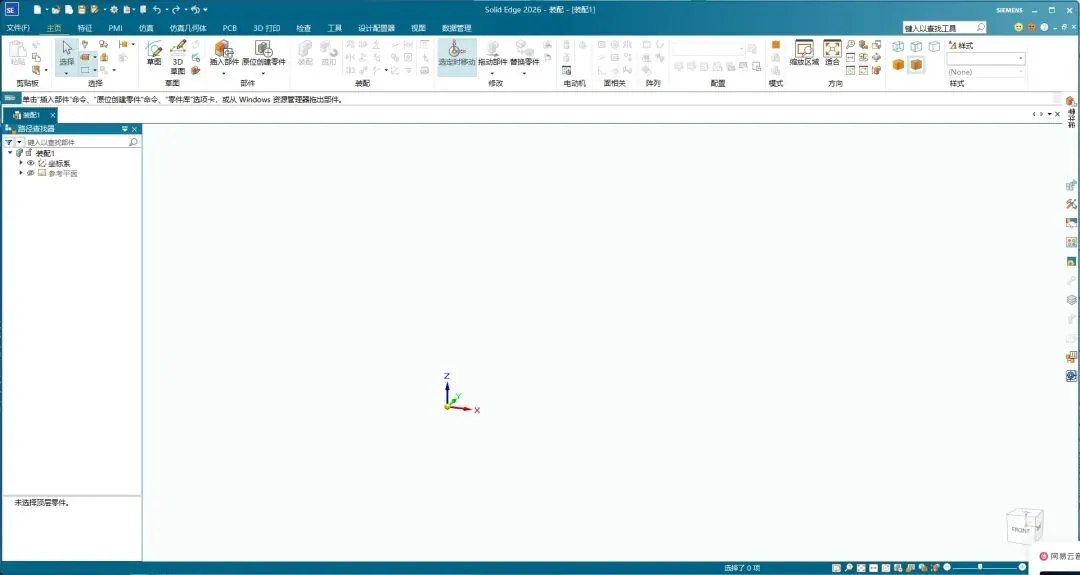
Task: Open the 样式 style combo box
Action: (x=986, y=59)
